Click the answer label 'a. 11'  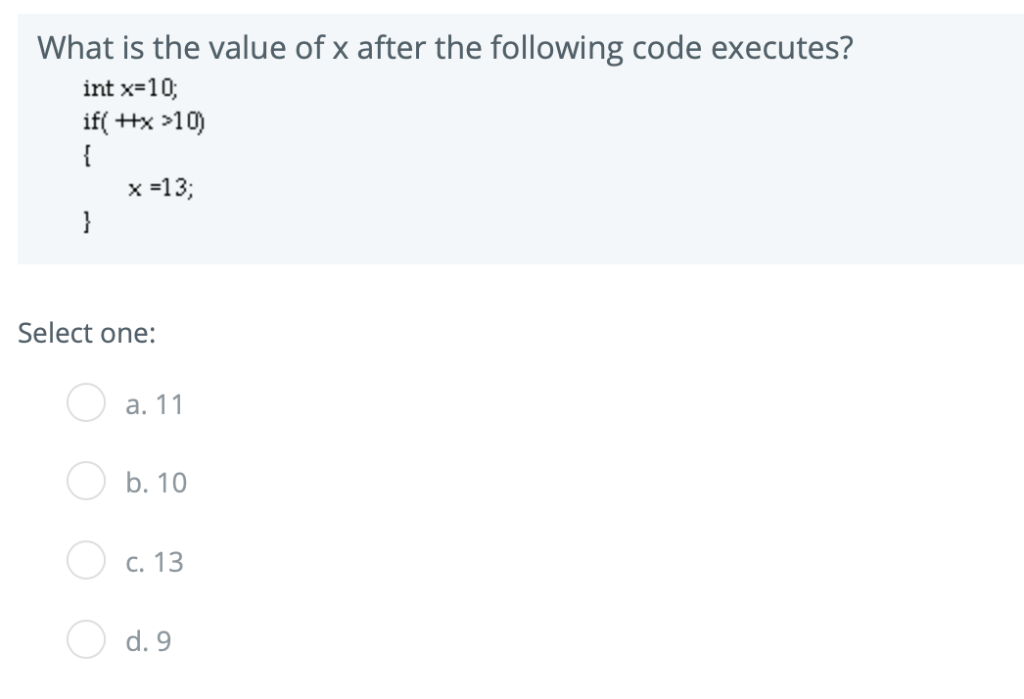click(154, 404)
